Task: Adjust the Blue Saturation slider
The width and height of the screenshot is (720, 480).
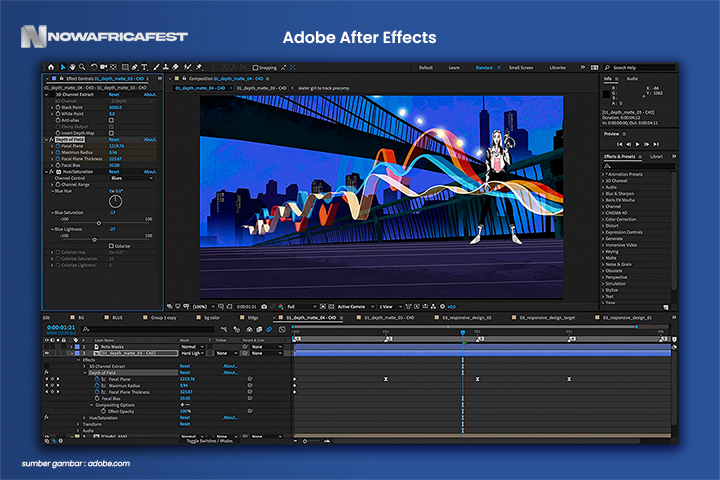Action: 99,223
